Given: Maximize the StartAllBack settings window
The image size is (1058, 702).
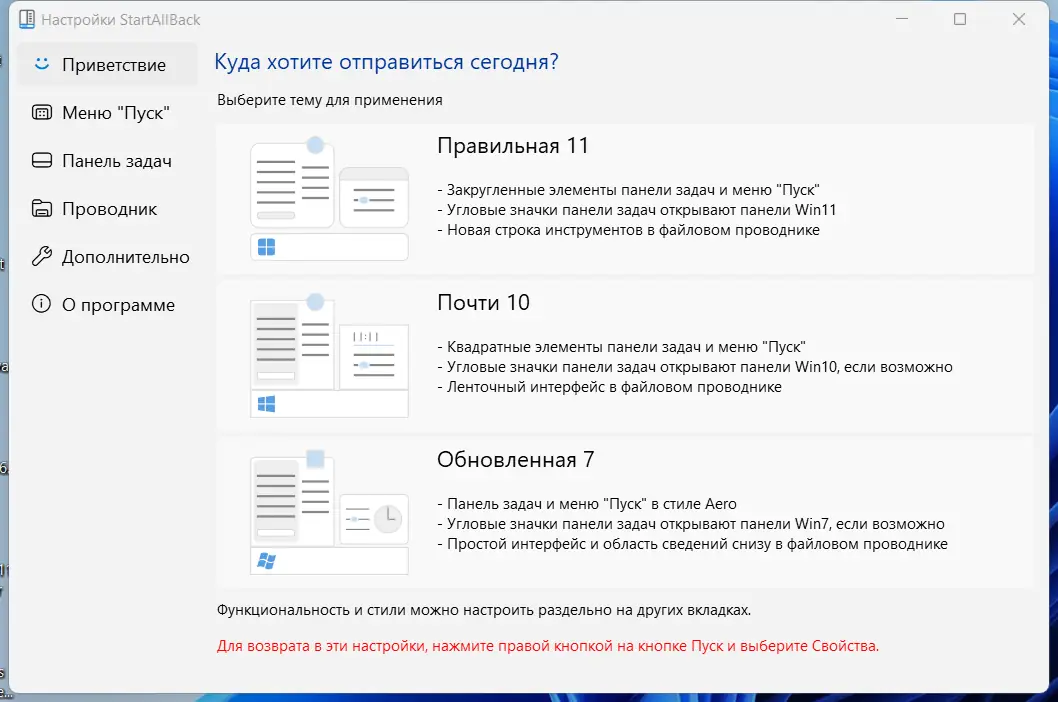Looking at the screenshot, I should [x=959, y=20].
